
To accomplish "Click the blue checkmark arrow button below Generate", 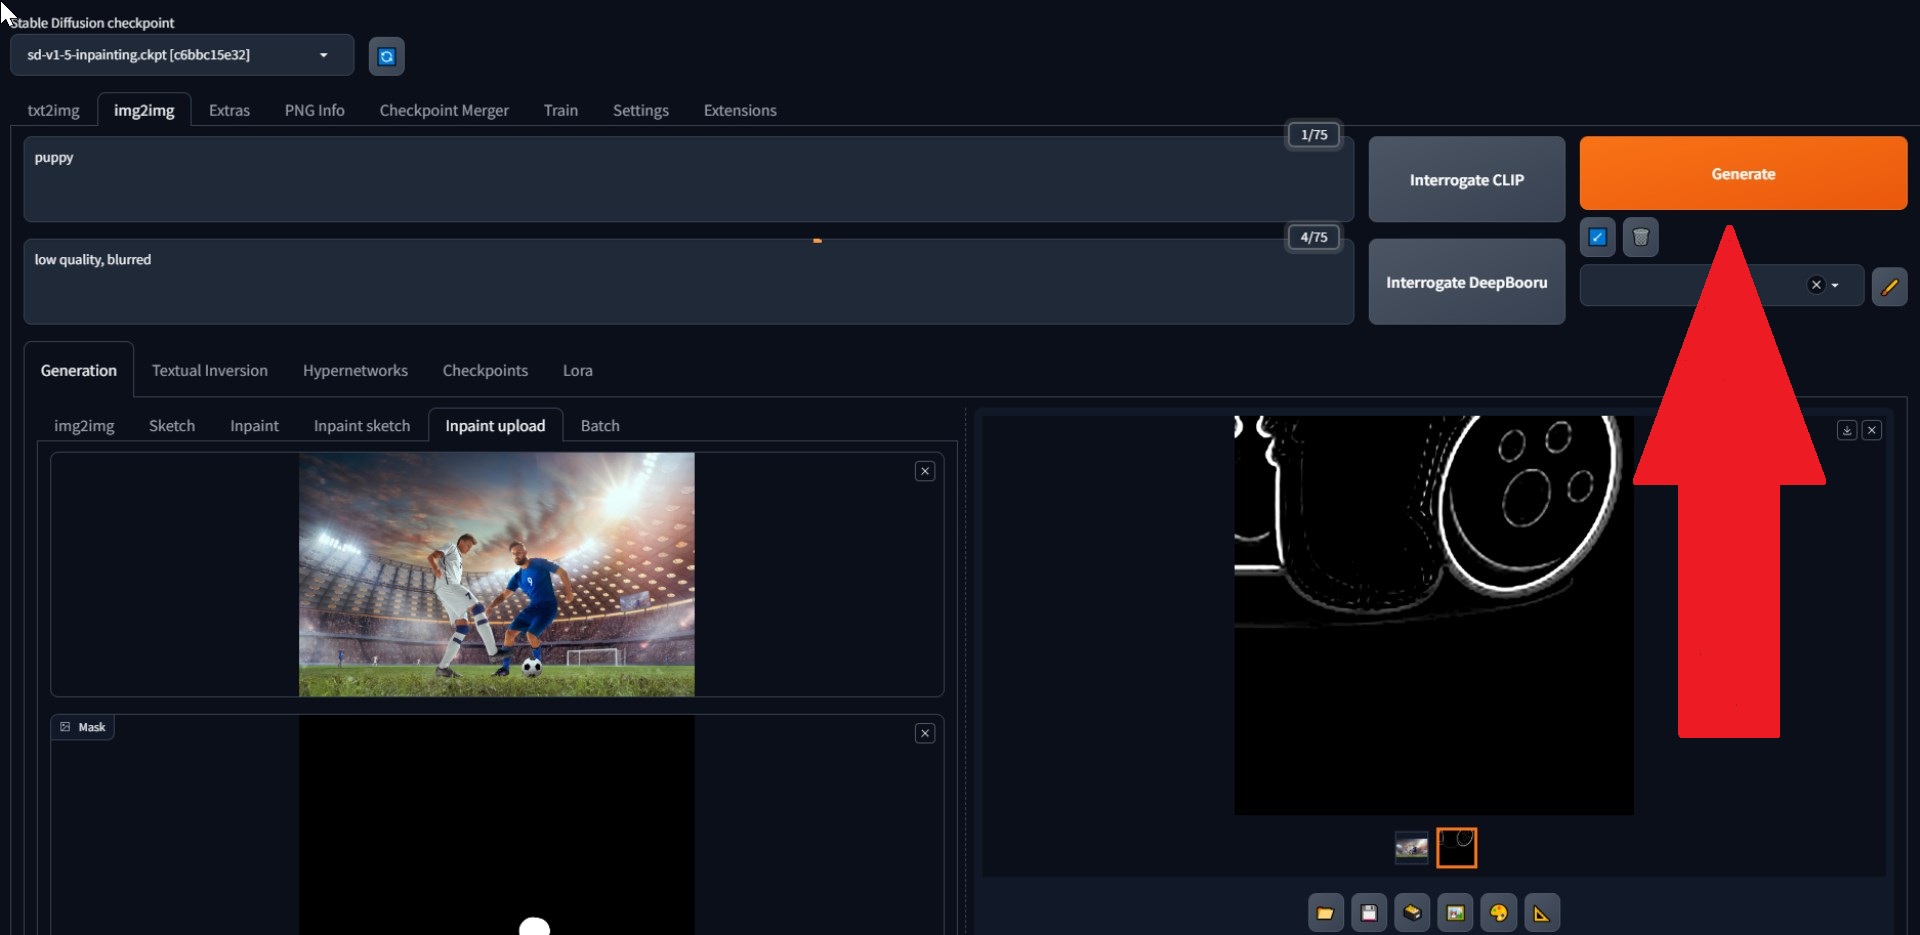I will point(1597,237).
